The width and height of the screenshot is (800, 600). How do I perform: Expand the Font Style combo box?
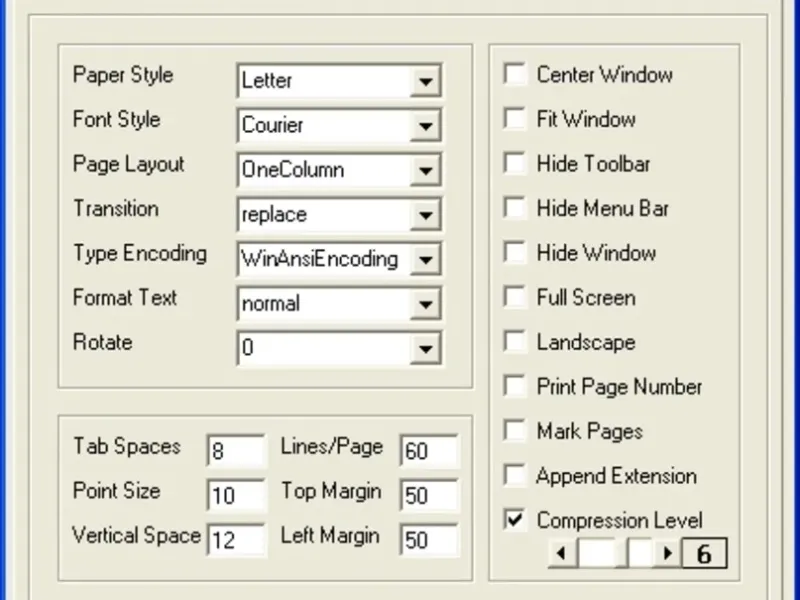426,126
